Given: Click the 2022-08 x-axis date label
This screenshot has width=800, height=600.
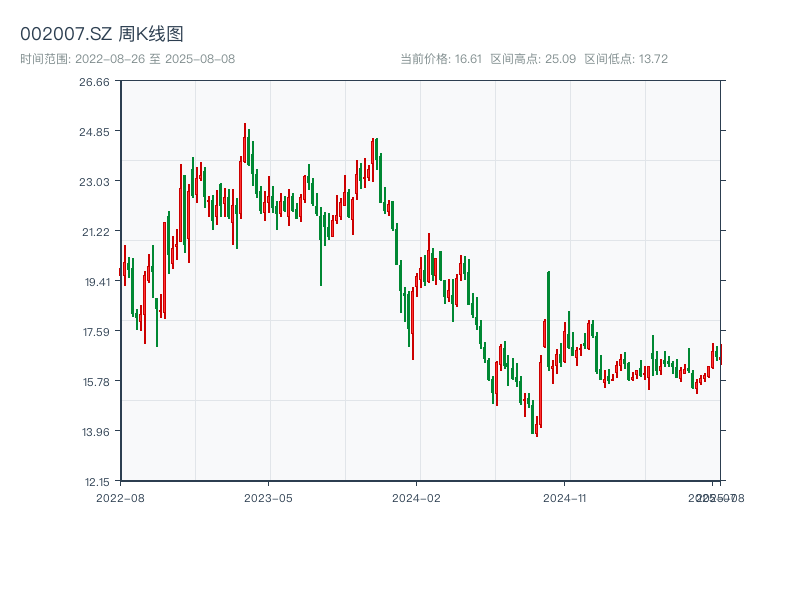Looking at the screenshot, I should pyautogui.click(x=120, y=497).
